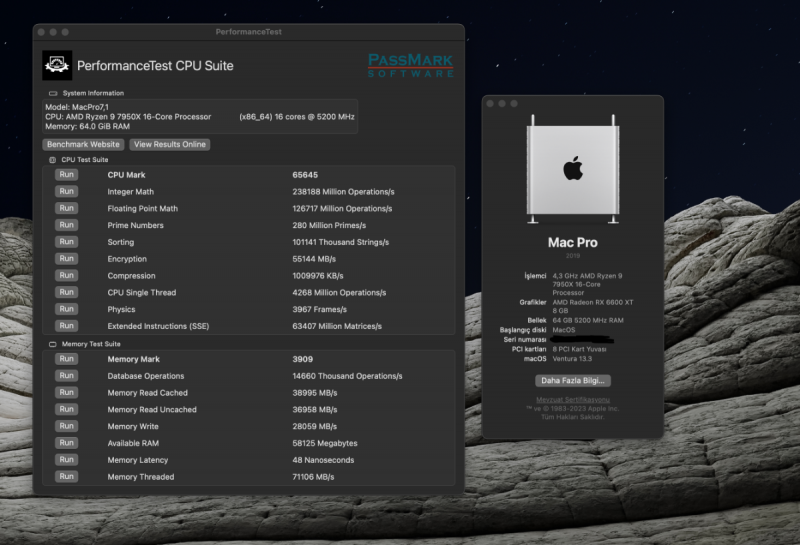The height and width of the screenshot is (545, 800).
Task: Click the PassMark Software logo
Action: click(x=410, y=65)
